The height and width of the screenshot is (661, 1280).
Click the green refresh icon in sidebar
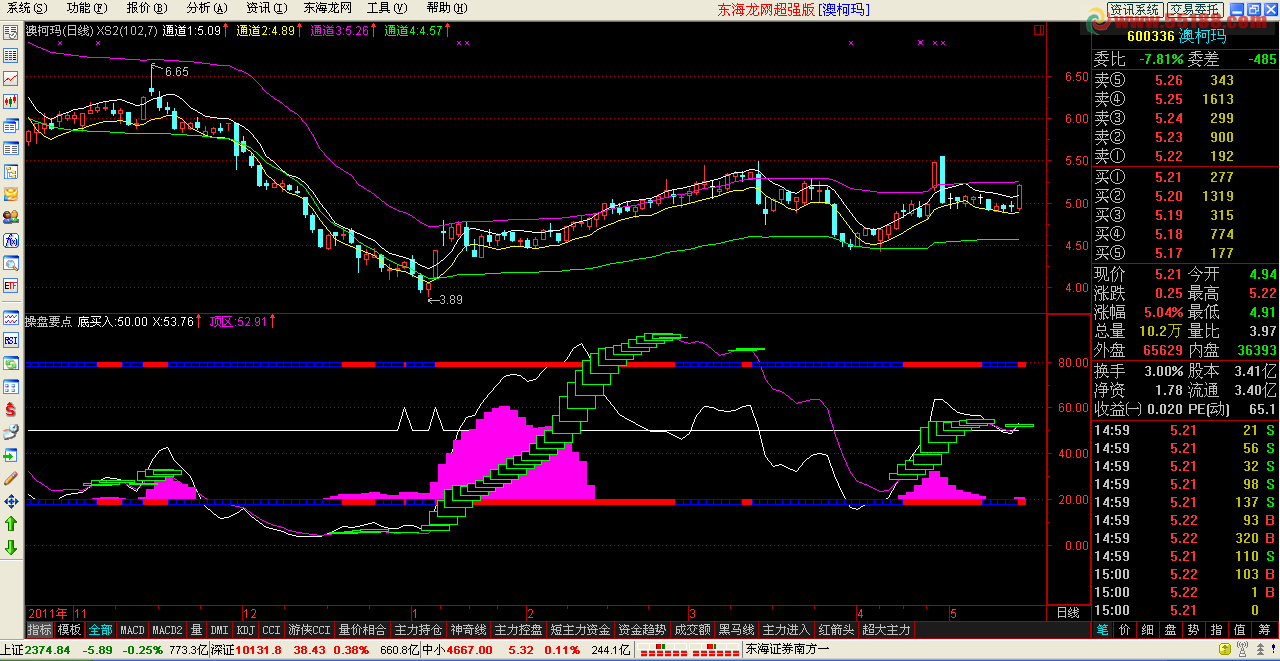click(x=11, y=364)
